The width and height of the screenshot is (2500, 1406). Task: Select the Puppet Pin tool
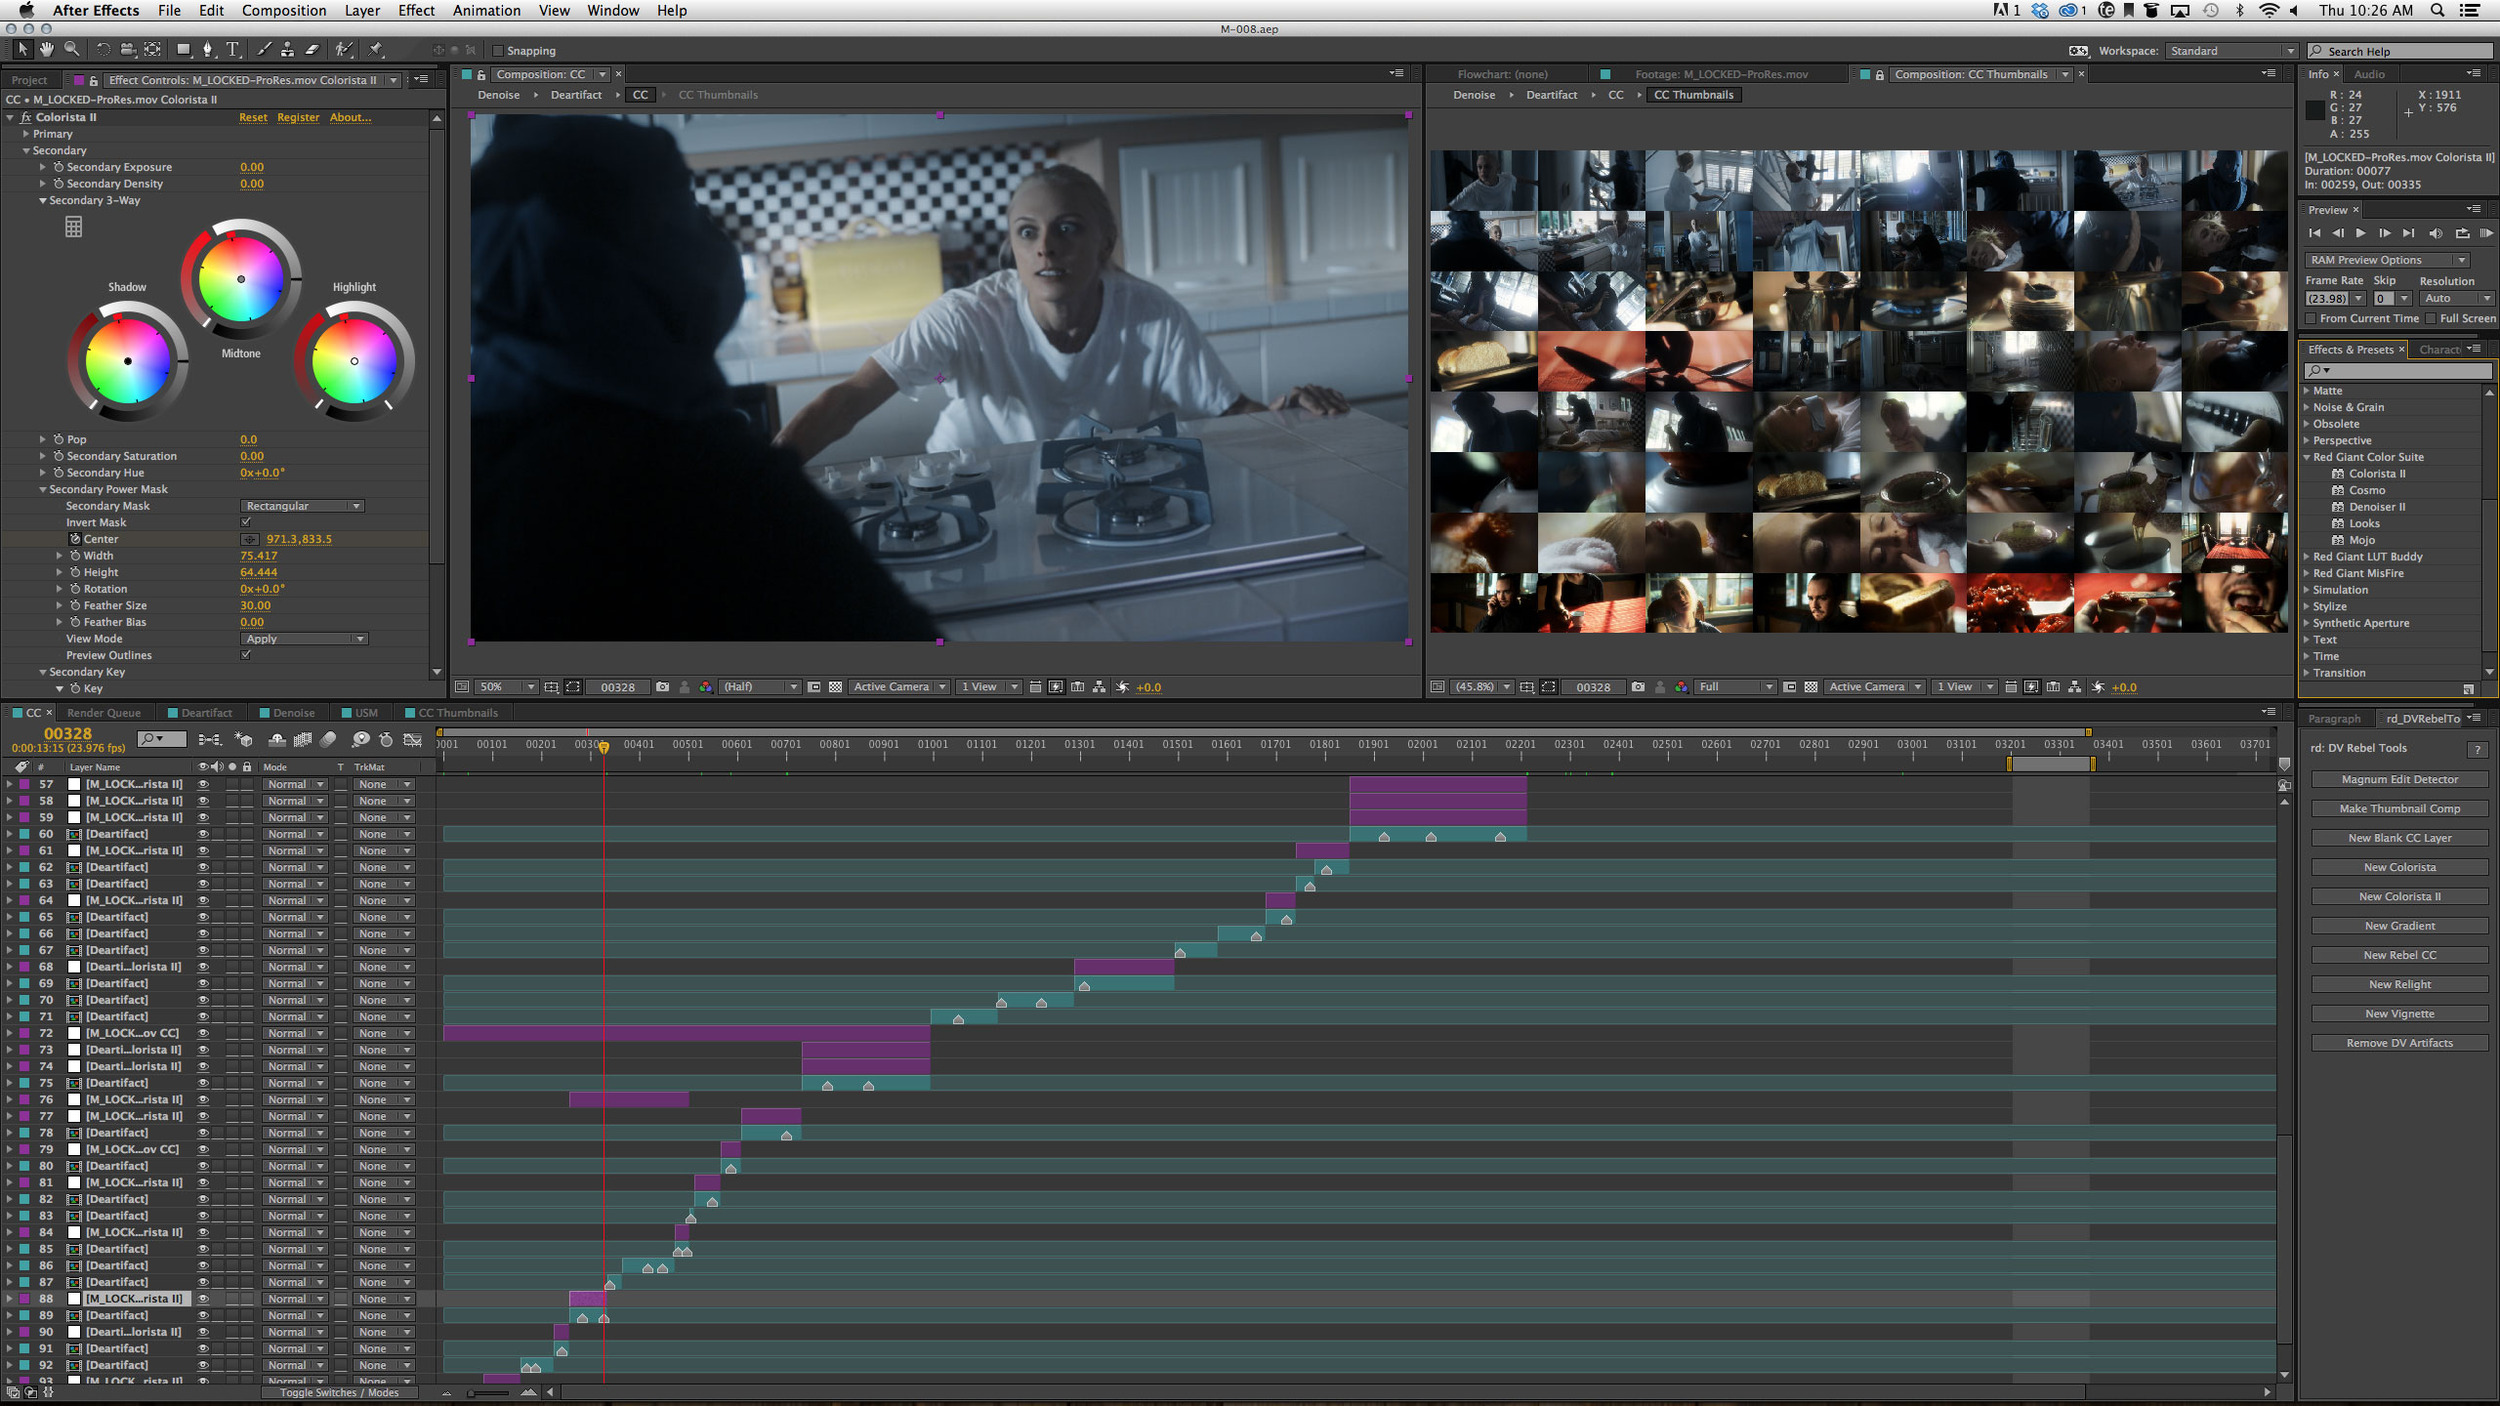tap(376, 50)
